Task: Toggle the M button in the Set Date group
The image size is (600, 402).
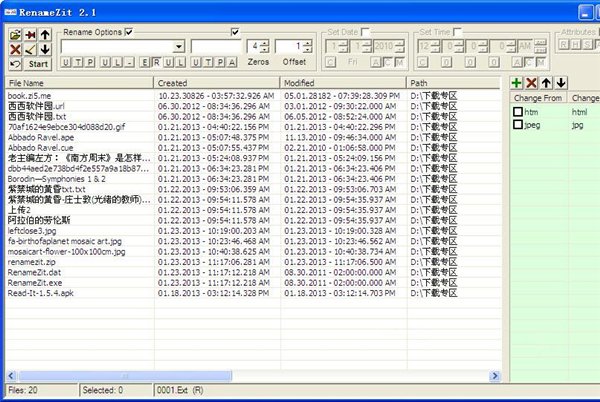Action: (x=400, y=62)
